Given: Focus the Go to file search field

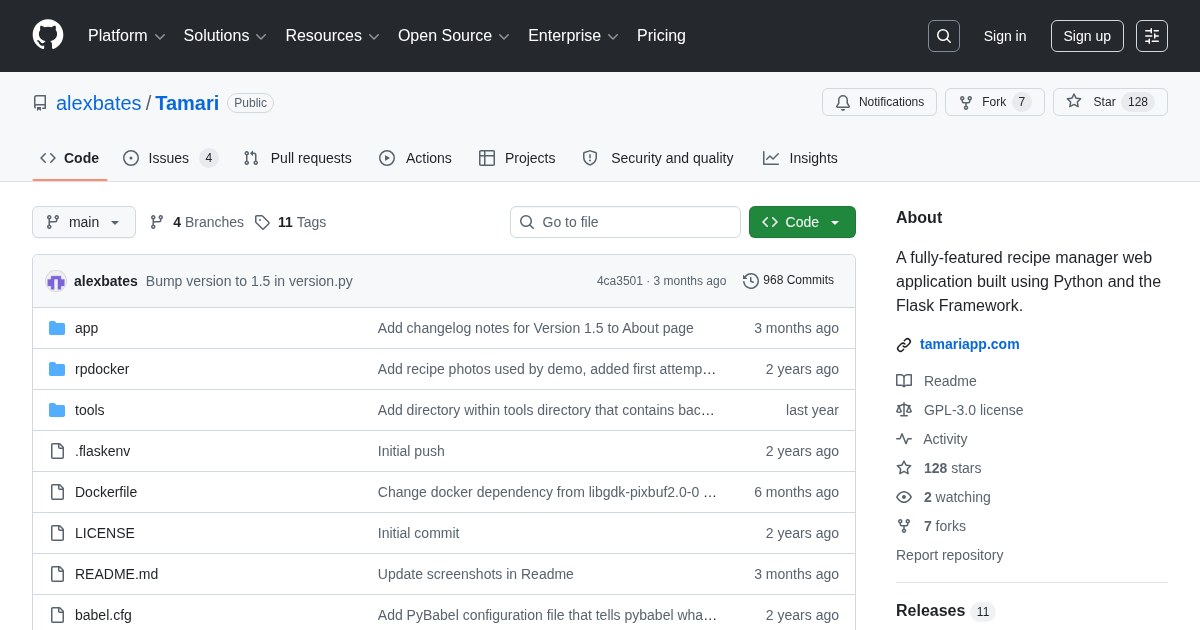Looking at the screenshot, I should click(x=625, y=222).
